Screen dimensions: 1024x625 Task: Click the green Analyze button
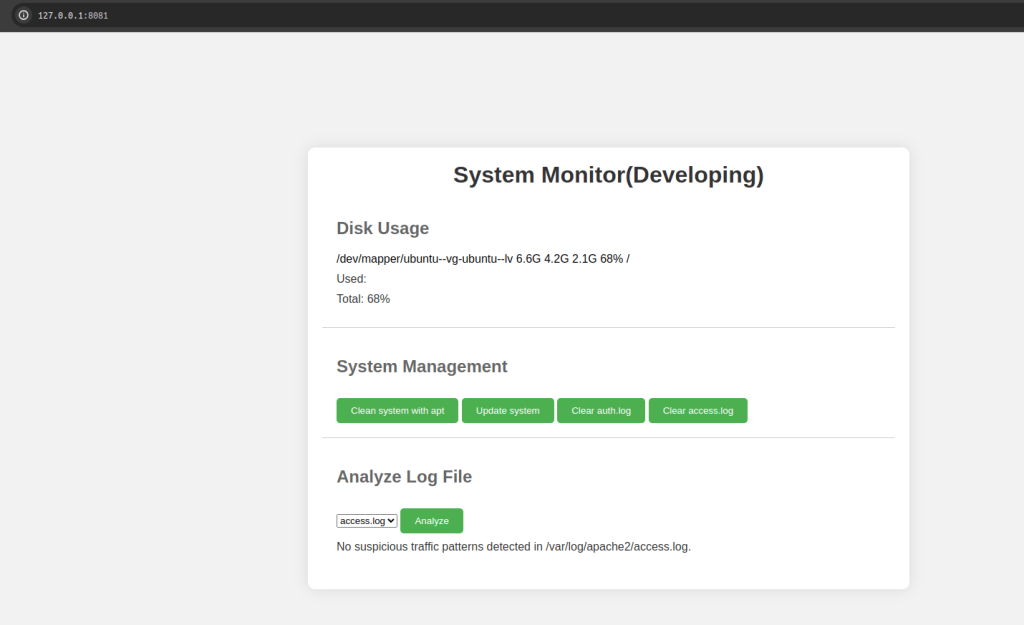pos(431,521)
